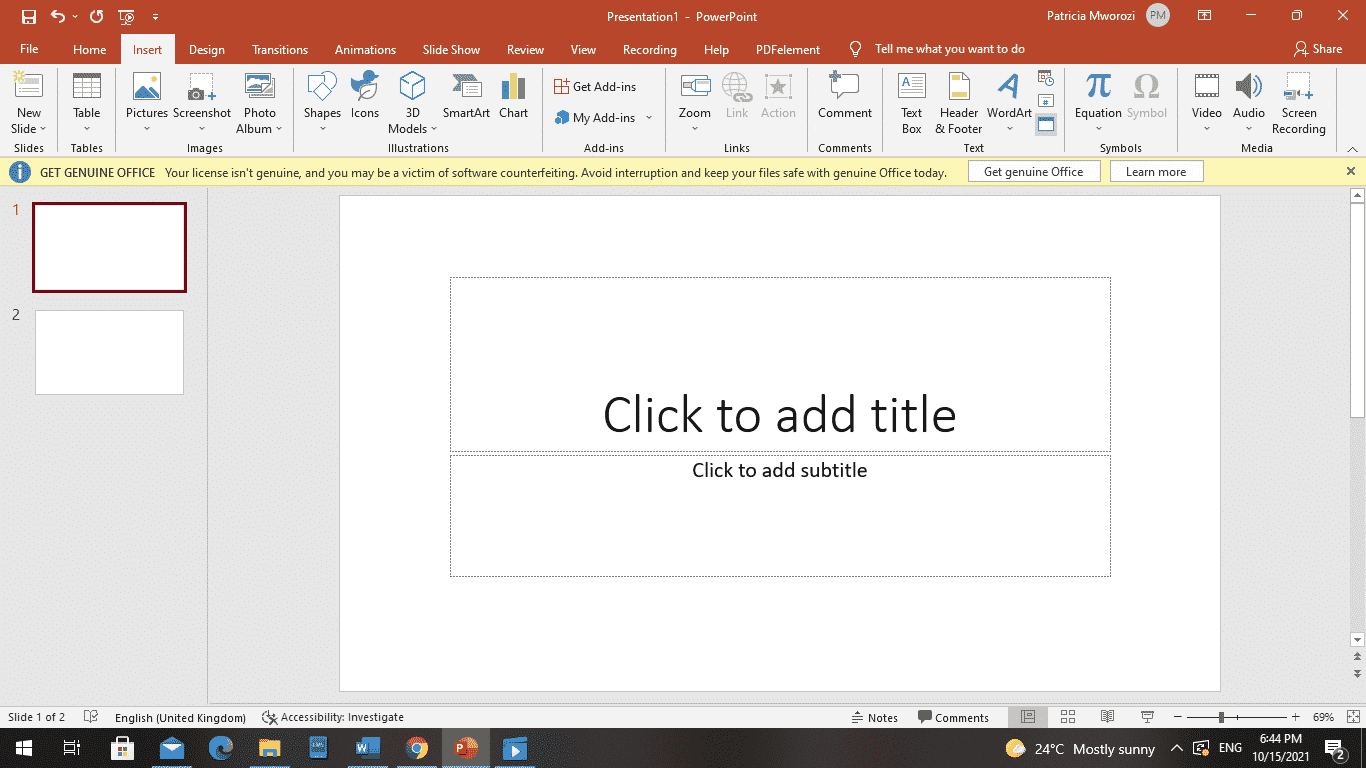Viewport: 1366px width, 768px height.
Task: Toggle the Notes pane
Action: 875,717
